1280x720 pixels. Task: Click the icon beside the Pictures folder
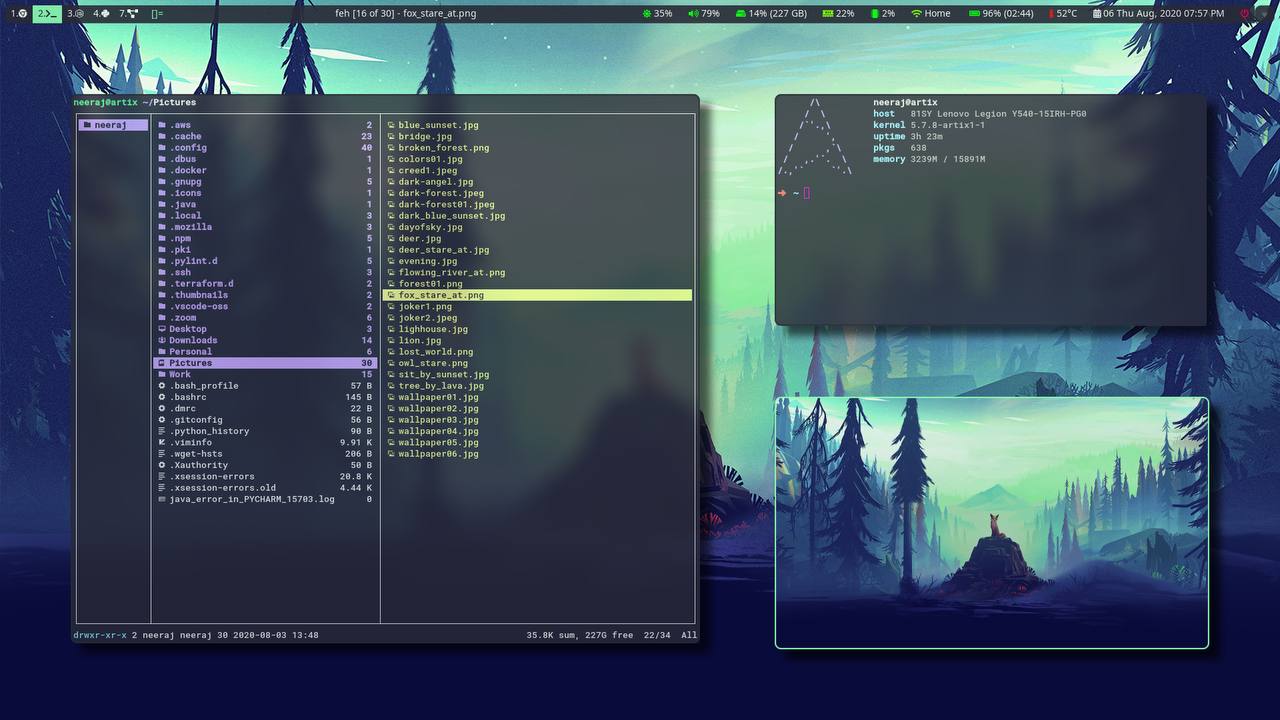coord(162,363)
